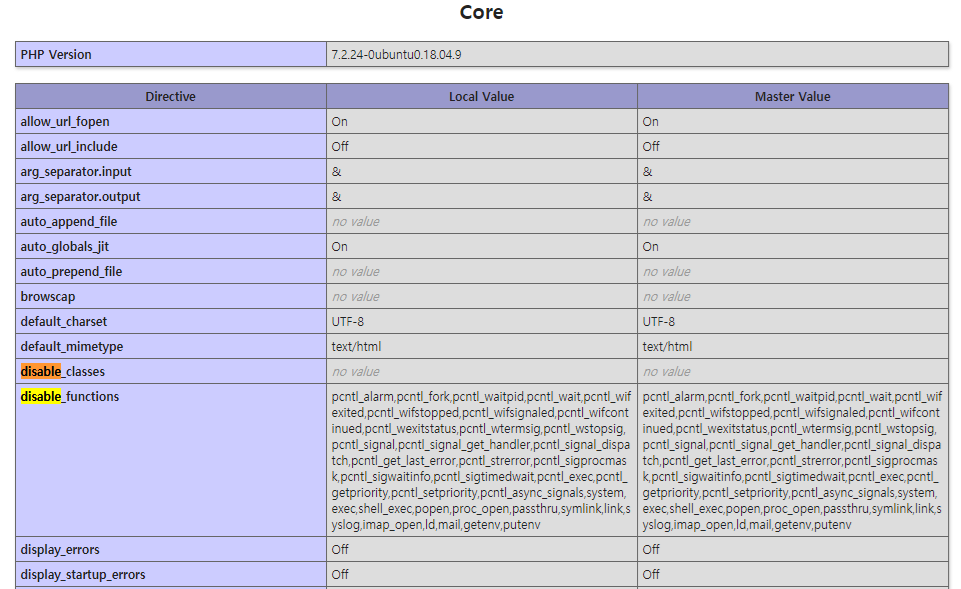
Task: Click the auto_prepend_file directive name
Action: [71, 272]
